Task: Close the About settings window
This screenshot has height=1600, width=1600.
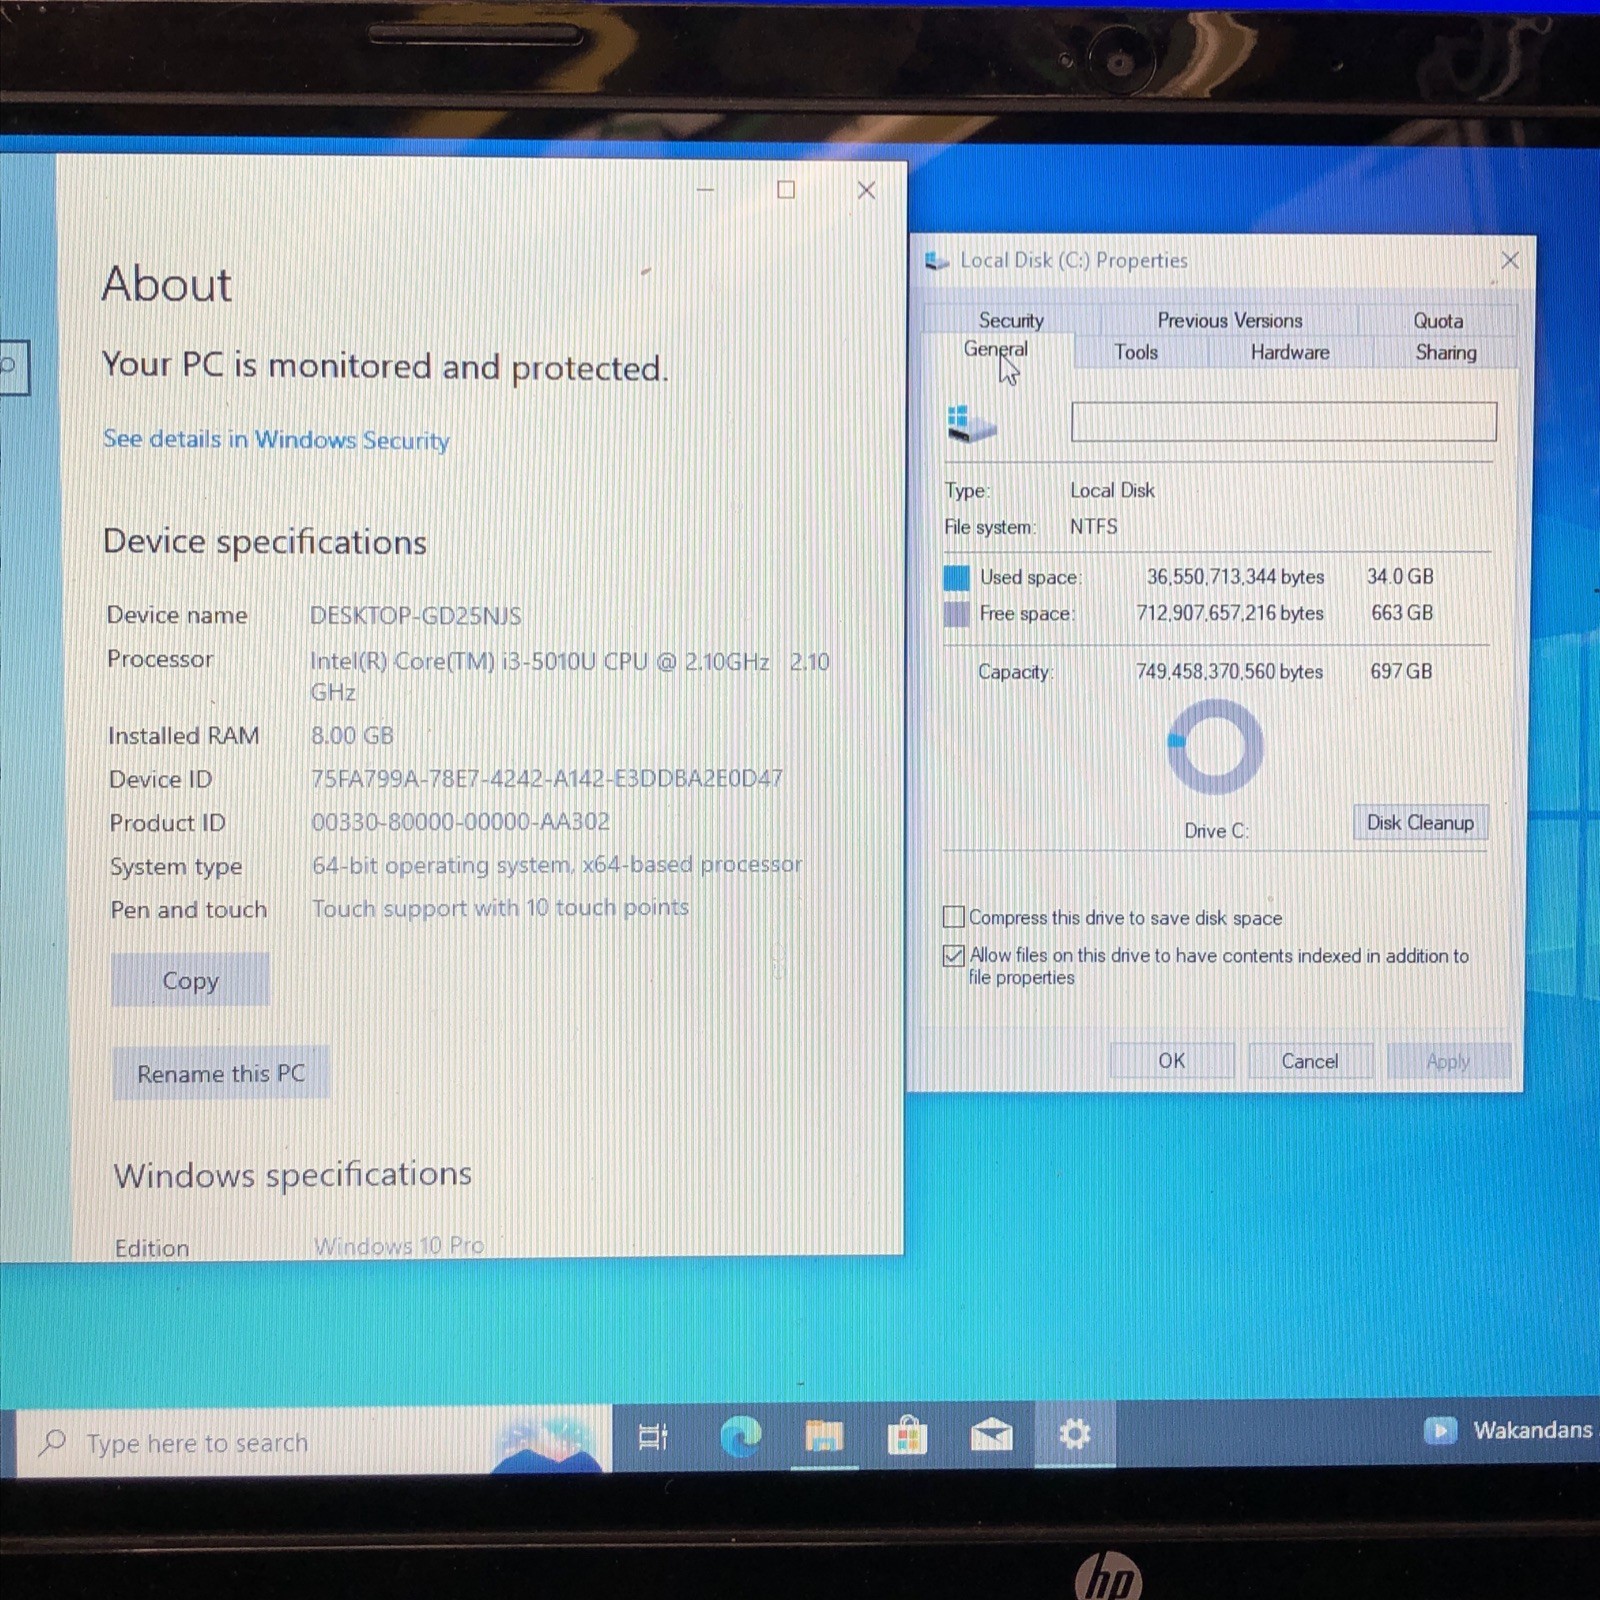Action: pyautogui.click(x=867, y=190)
